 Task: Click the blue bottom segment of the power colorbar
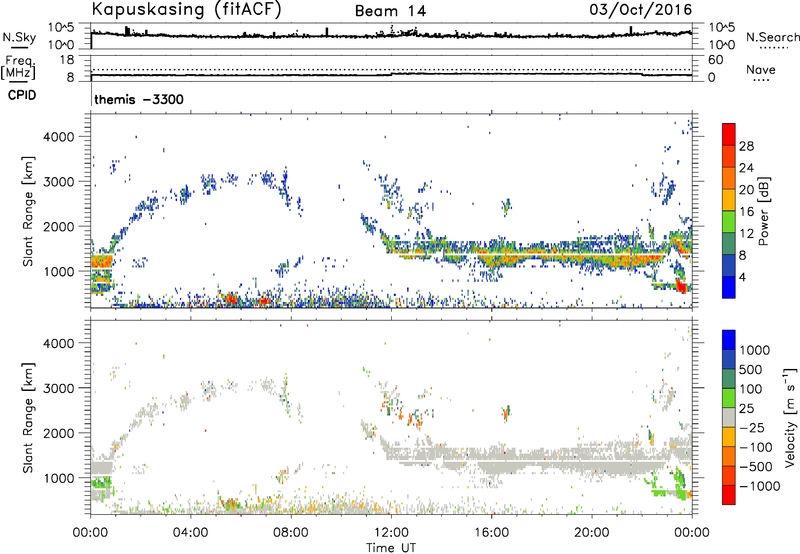pyautogui.click(x=729, y=287)
